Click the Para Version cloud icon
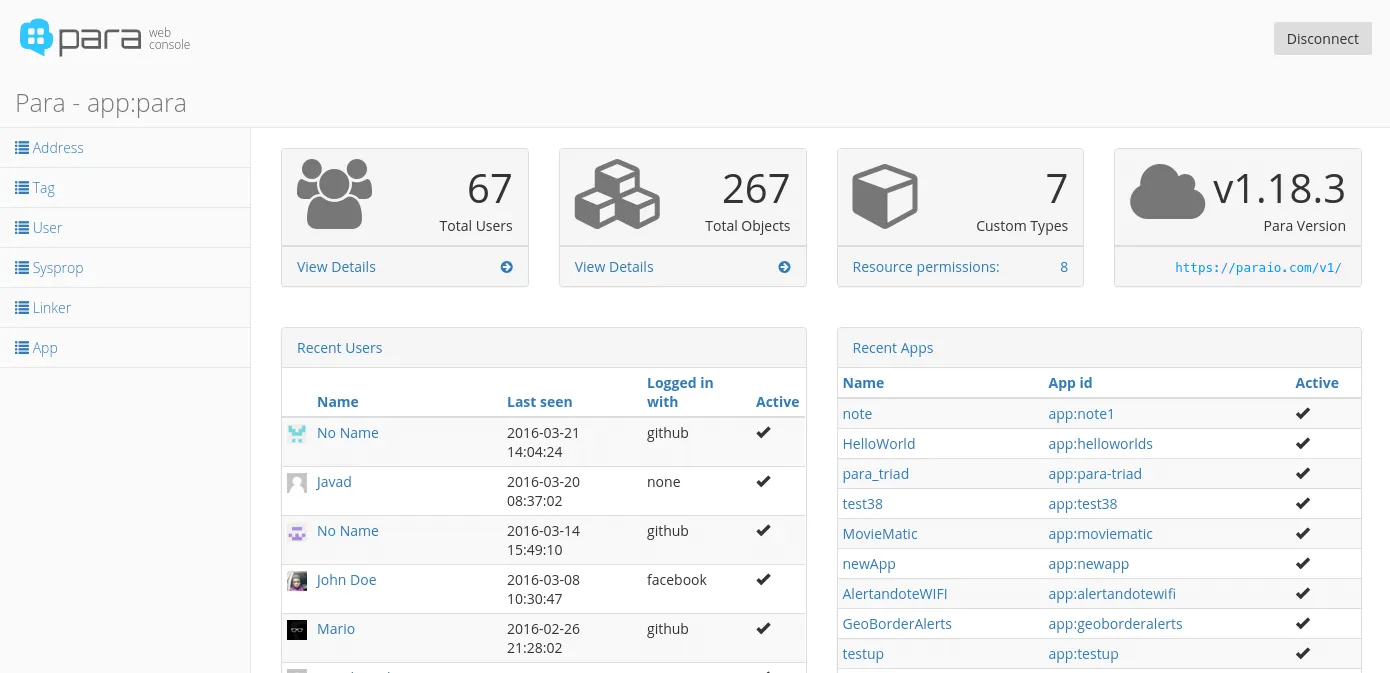The height and width of the screenshot is (673, 1390). (x=1166, y=191)
